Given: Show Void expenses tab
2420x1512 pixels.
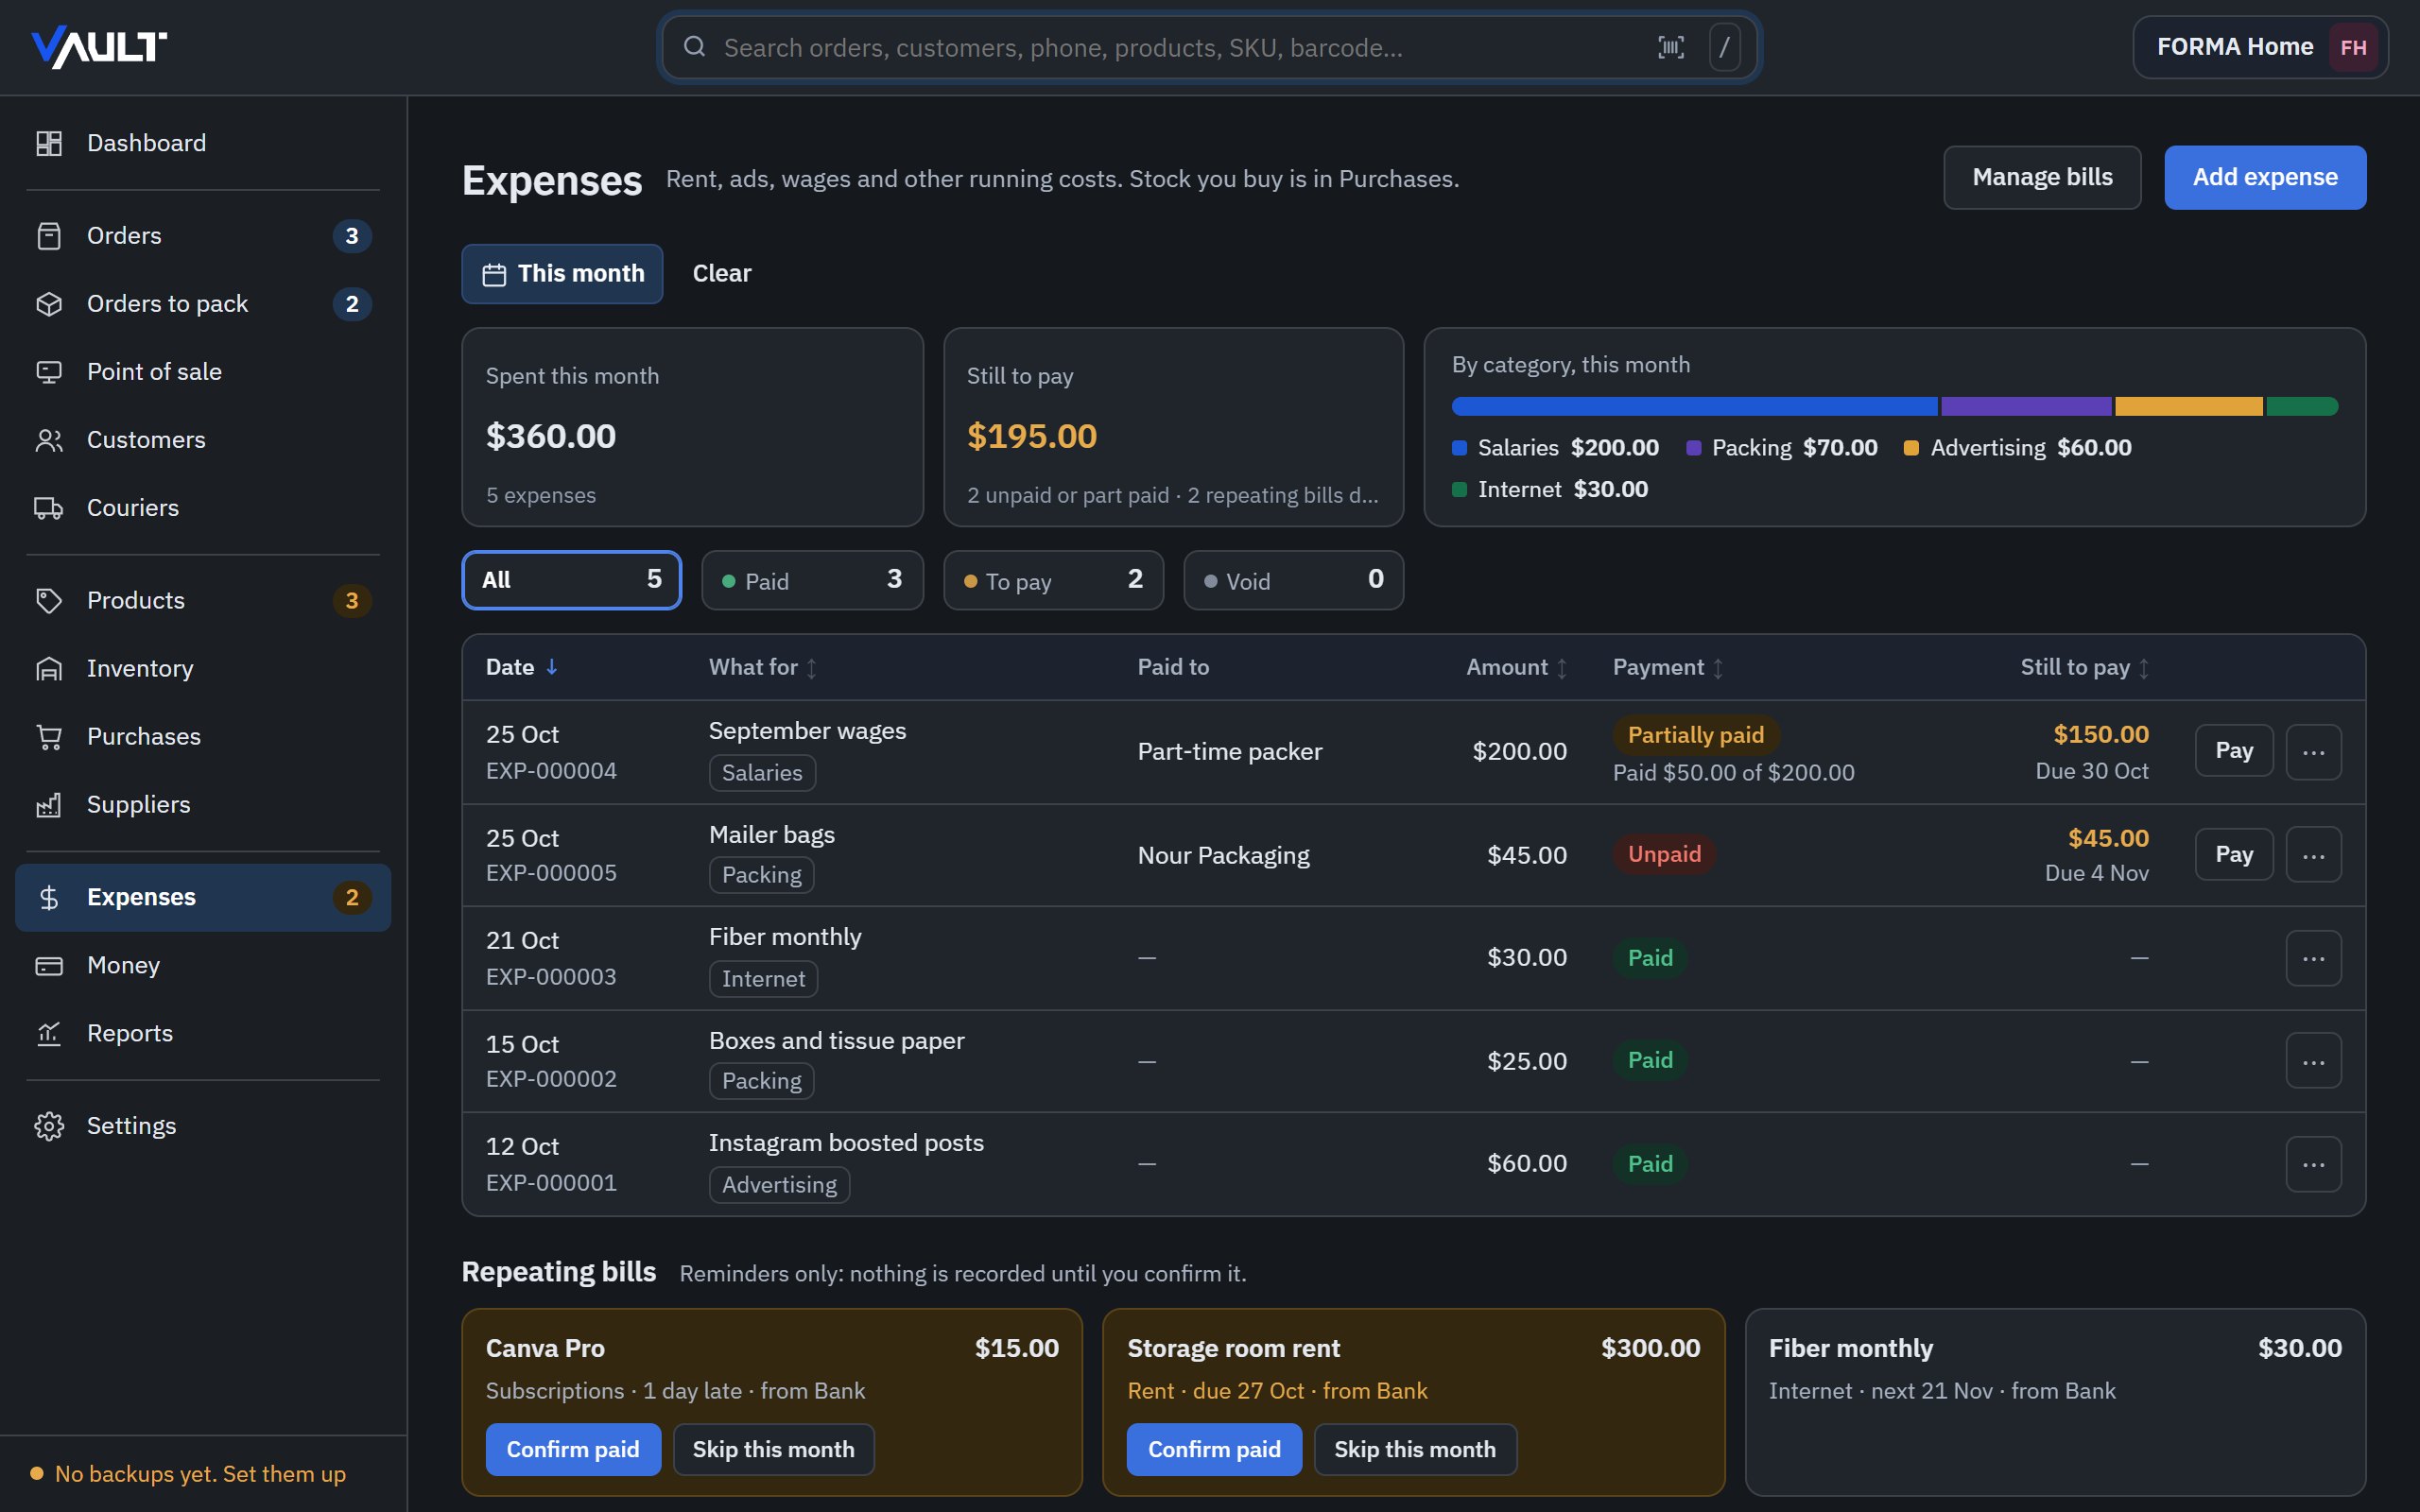Looking at the screenshot, I should tap(1293, 580).
